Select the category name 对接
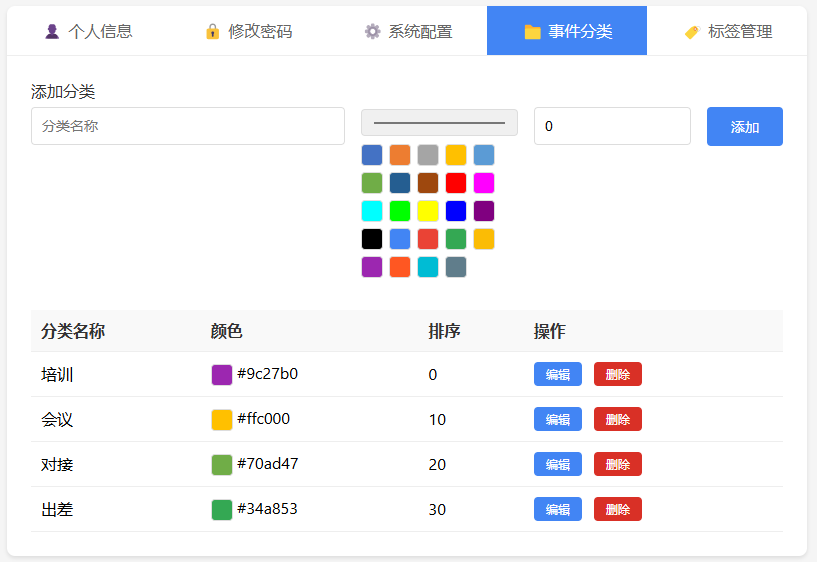The image size is (817, 562). click(x=57, y=465)
